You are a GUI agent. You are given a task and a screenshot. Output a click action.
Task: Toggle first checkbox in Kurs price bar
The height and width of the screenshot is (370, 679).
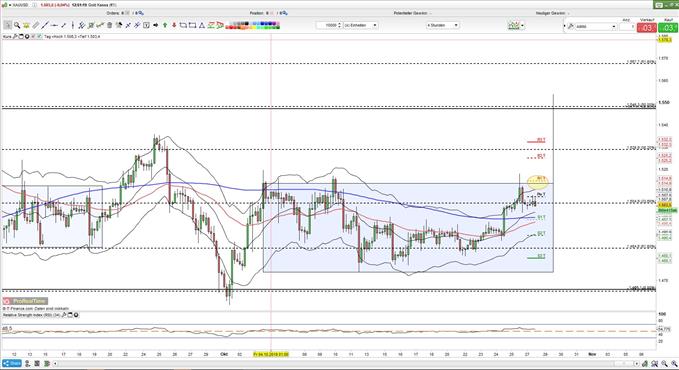(x=33, y=36)
